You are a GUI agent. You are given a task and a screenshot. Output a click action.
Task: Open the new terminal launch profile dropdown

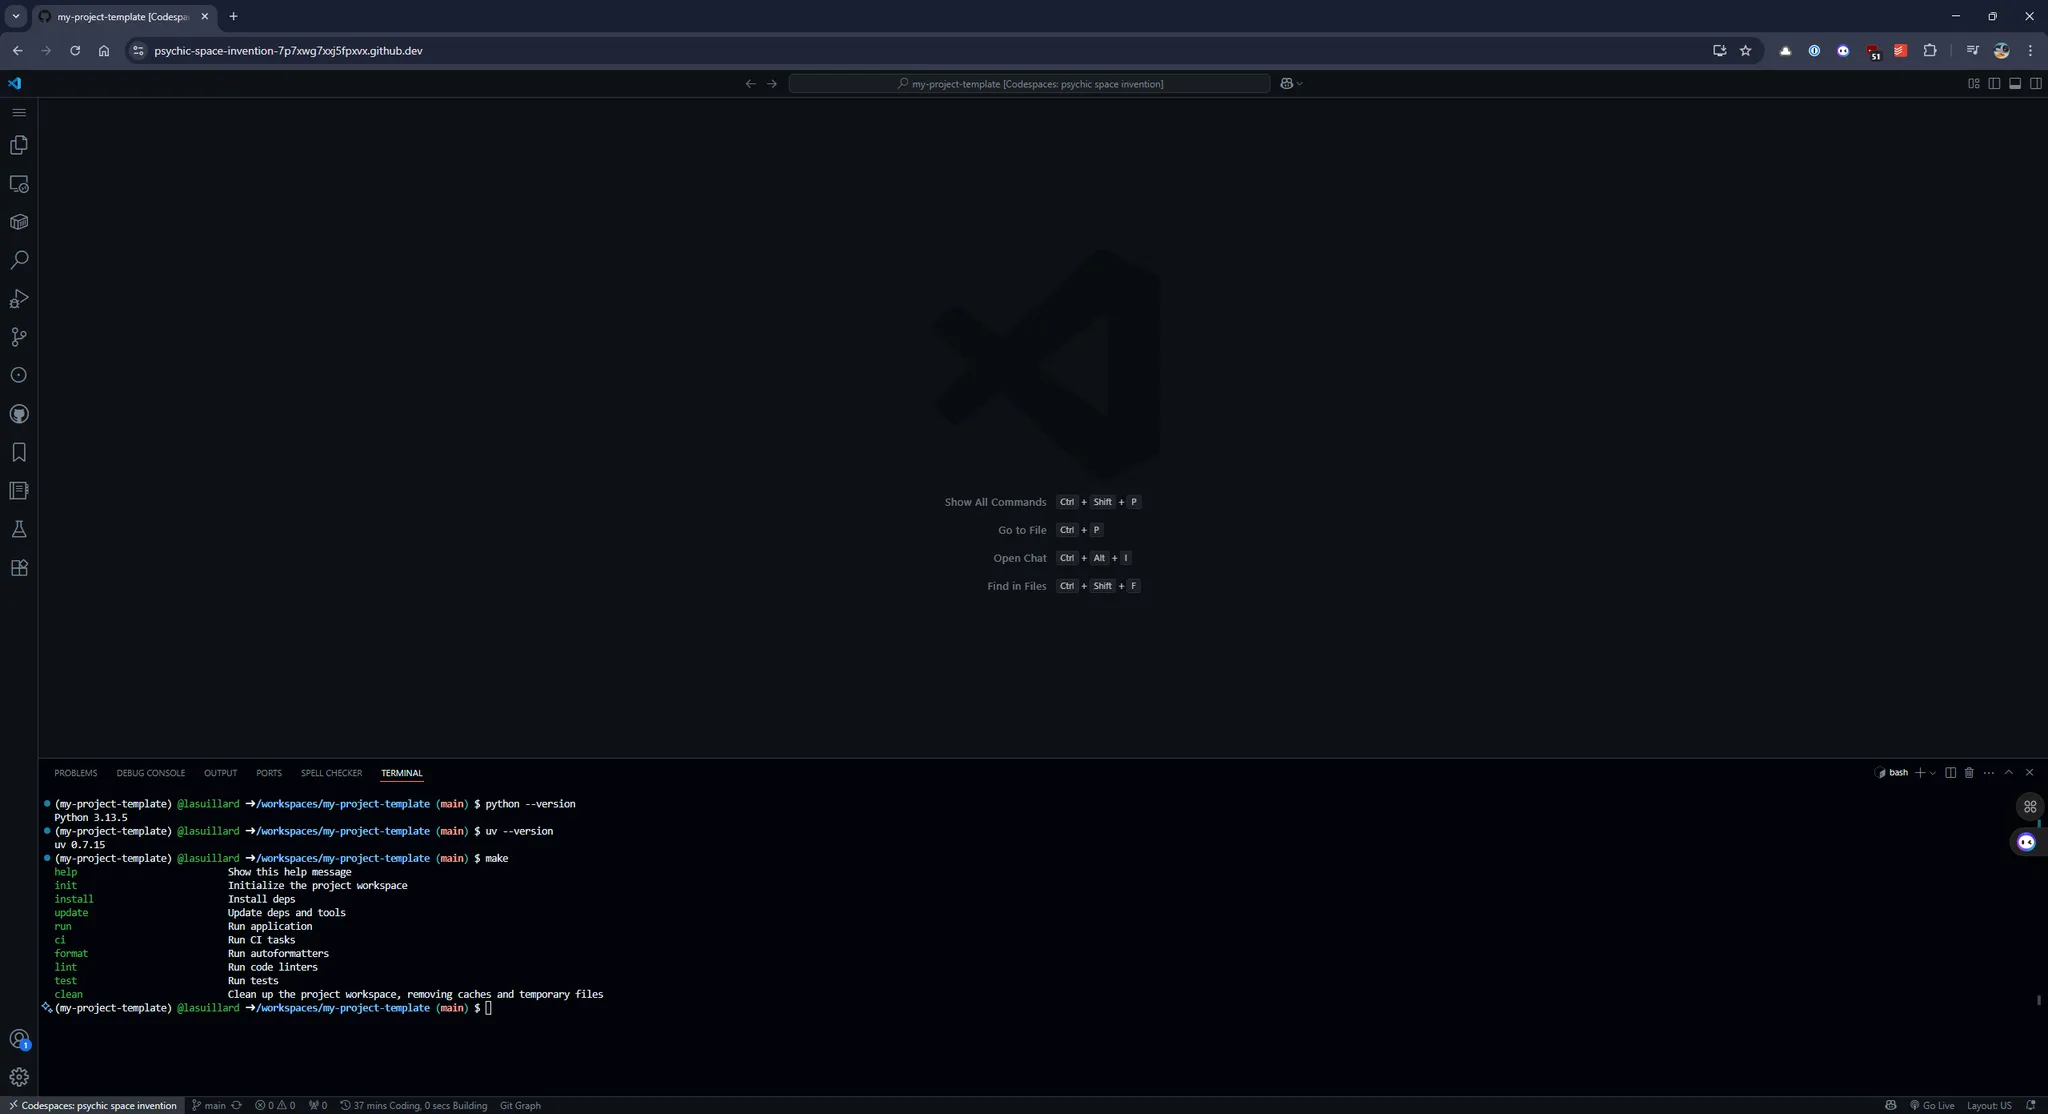click(1932, 773)
